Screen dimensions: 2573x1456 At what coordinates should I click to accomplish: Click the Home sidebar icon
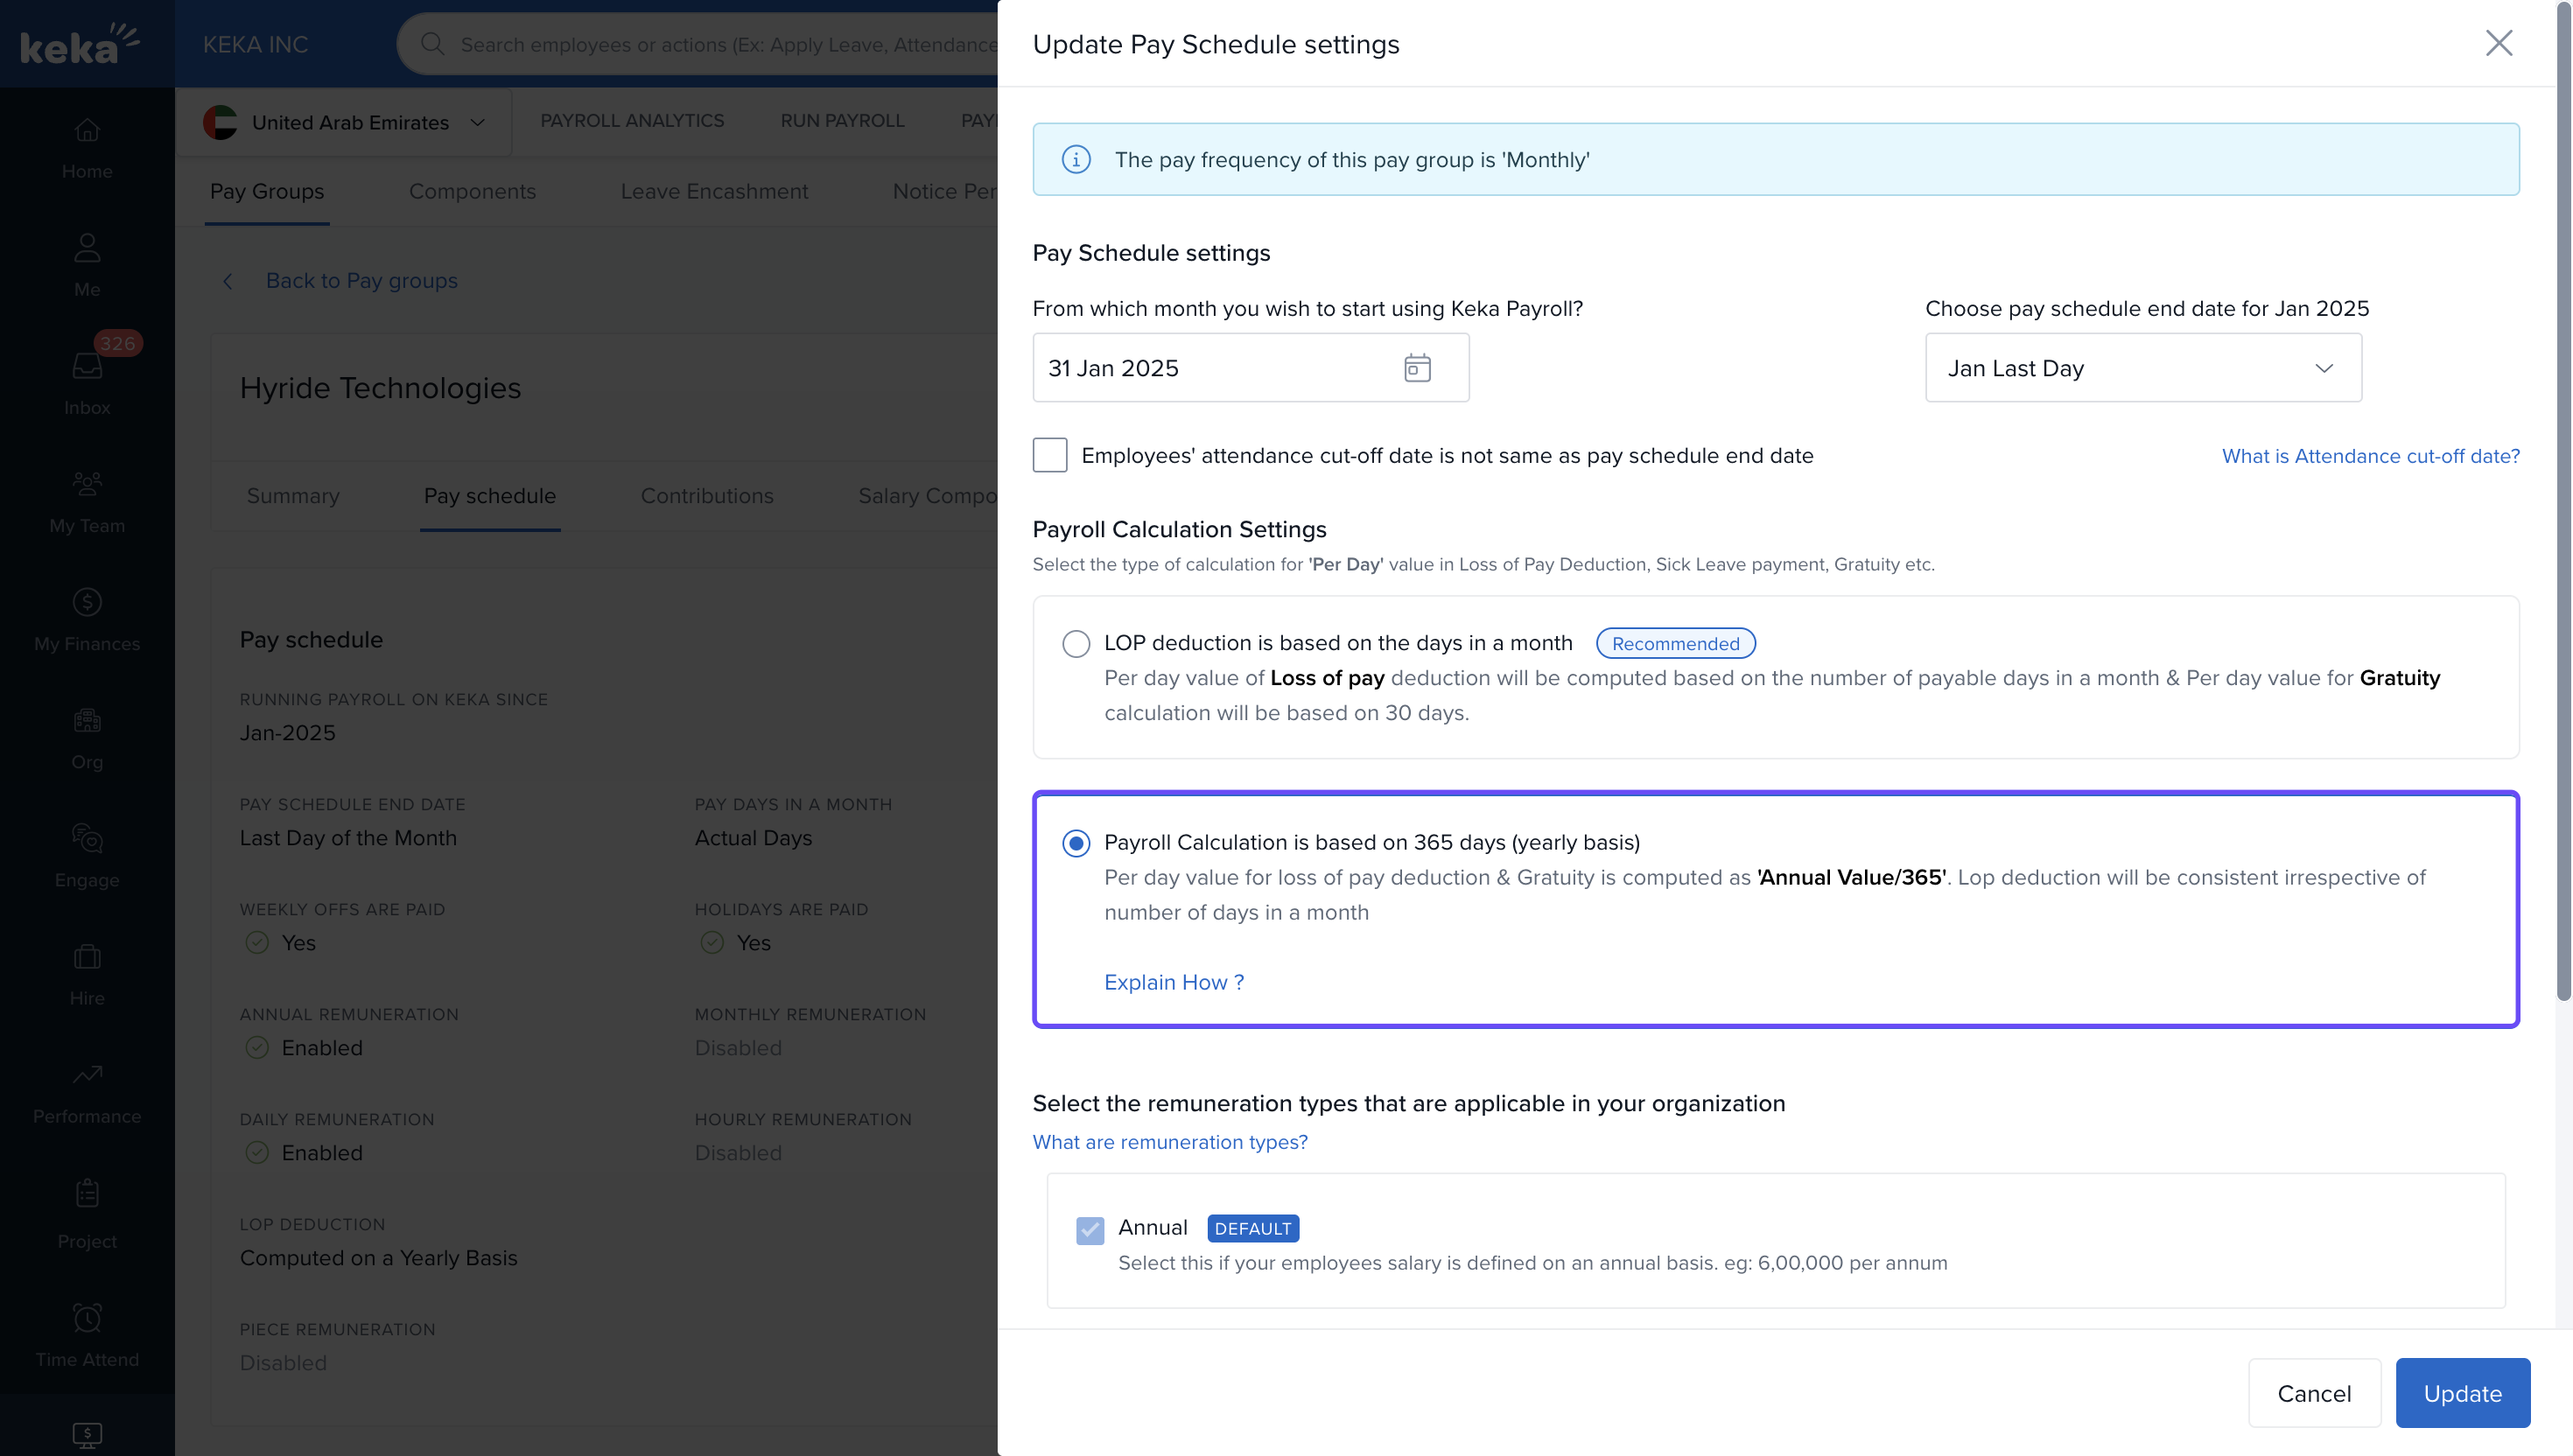87,131
